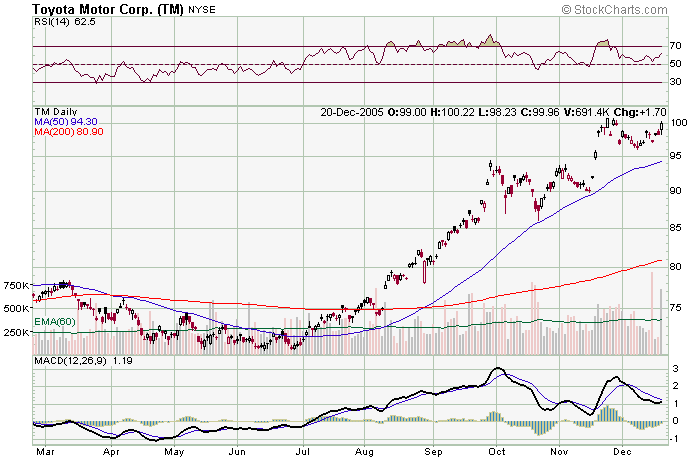Image resolution: width=700 pixels, height=462 pixels.
Task: Click the RSI 50 axis label
Action: 675,64
